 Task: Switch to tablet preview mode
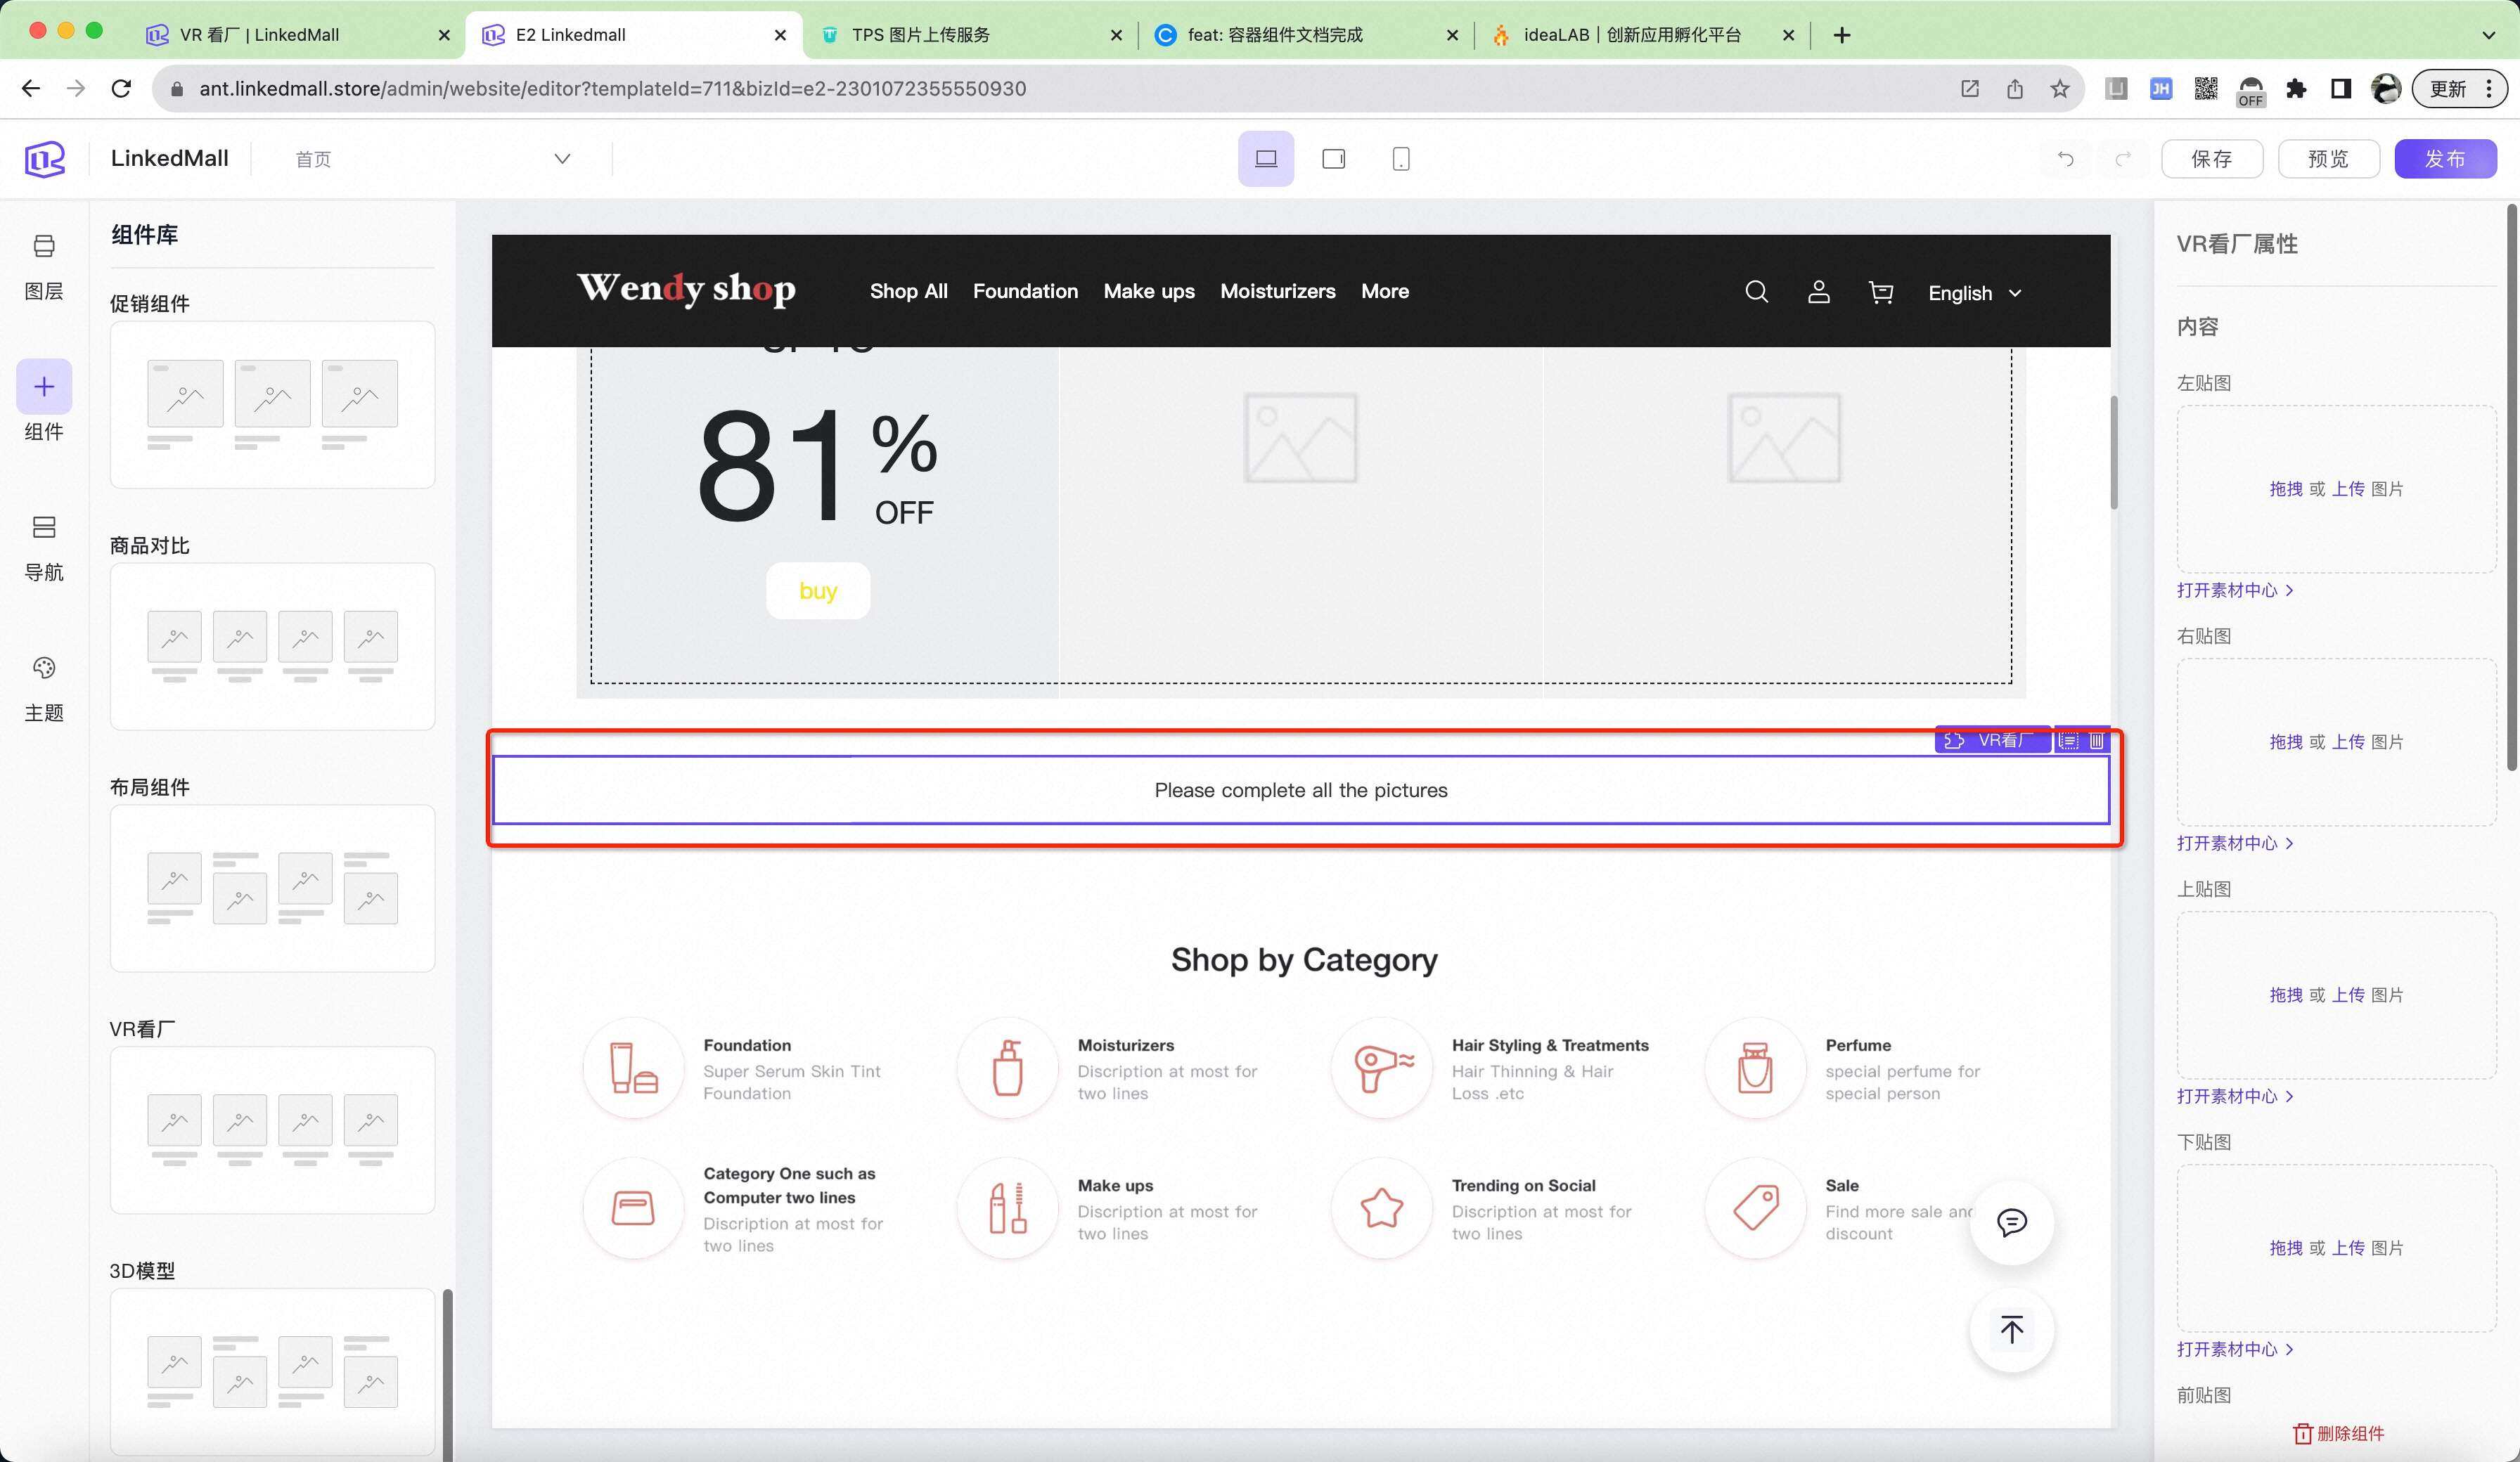(1333, 159)
